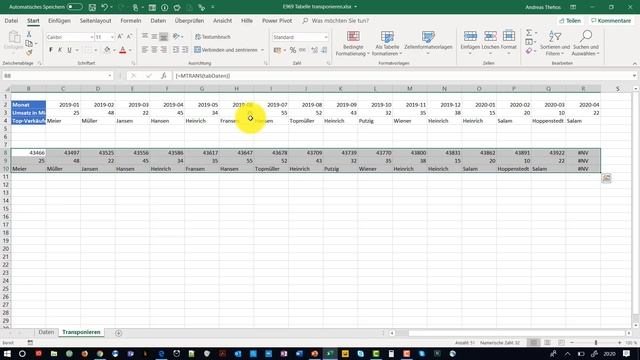Click the percent style icon
Image resolution: width=640 pixels, height=360 pixels.
pyautogui.click(x=293, y=50)
